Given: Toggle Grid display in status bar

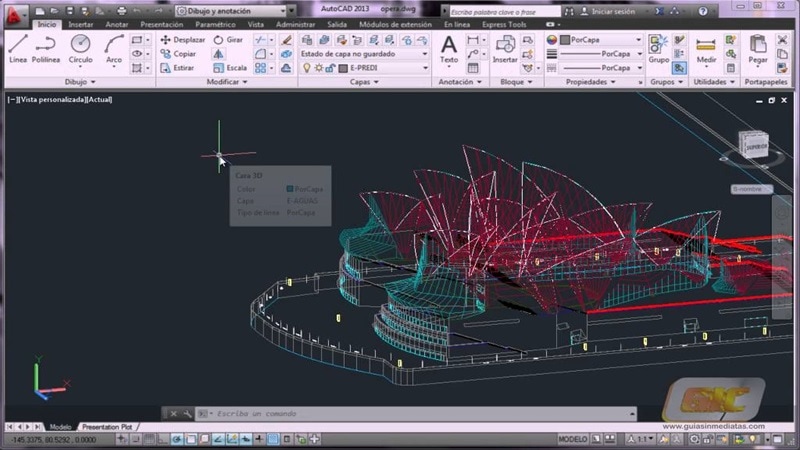Looking at the screenshot, I should [x=149, y=439].
